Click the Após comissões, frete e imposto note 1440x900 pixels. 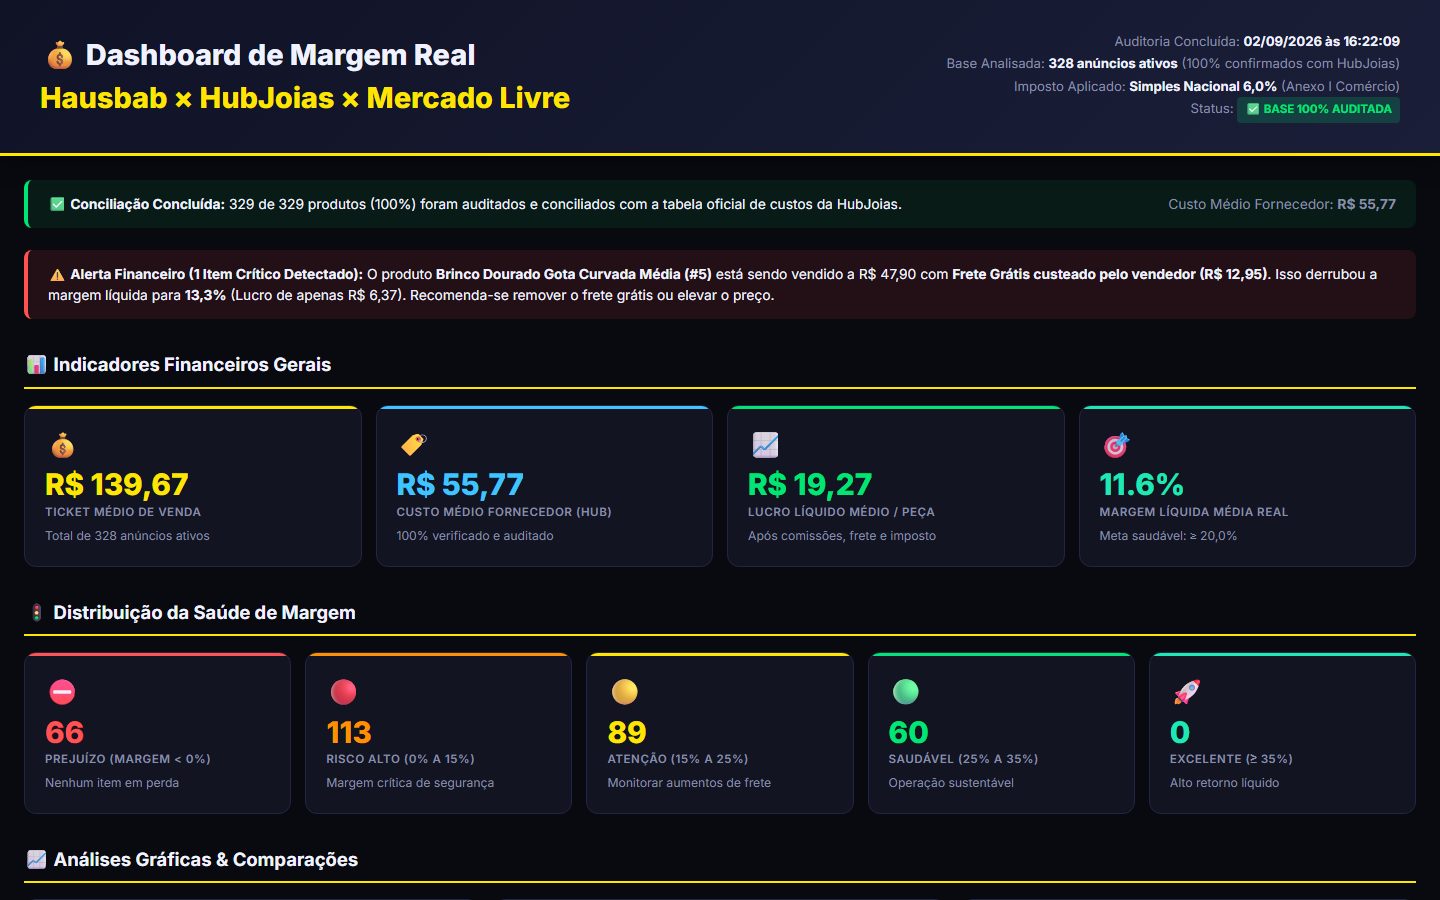tap(842, 536)
